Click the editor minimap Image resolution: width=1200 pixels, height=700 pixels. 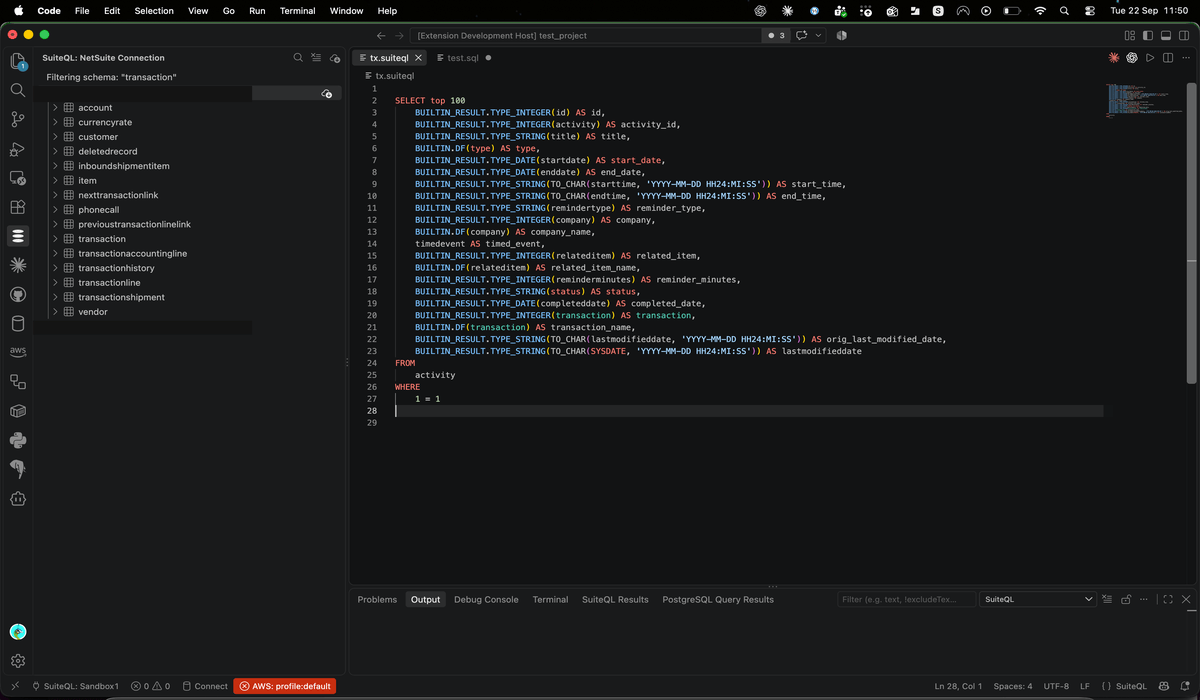pos(1144,100)
